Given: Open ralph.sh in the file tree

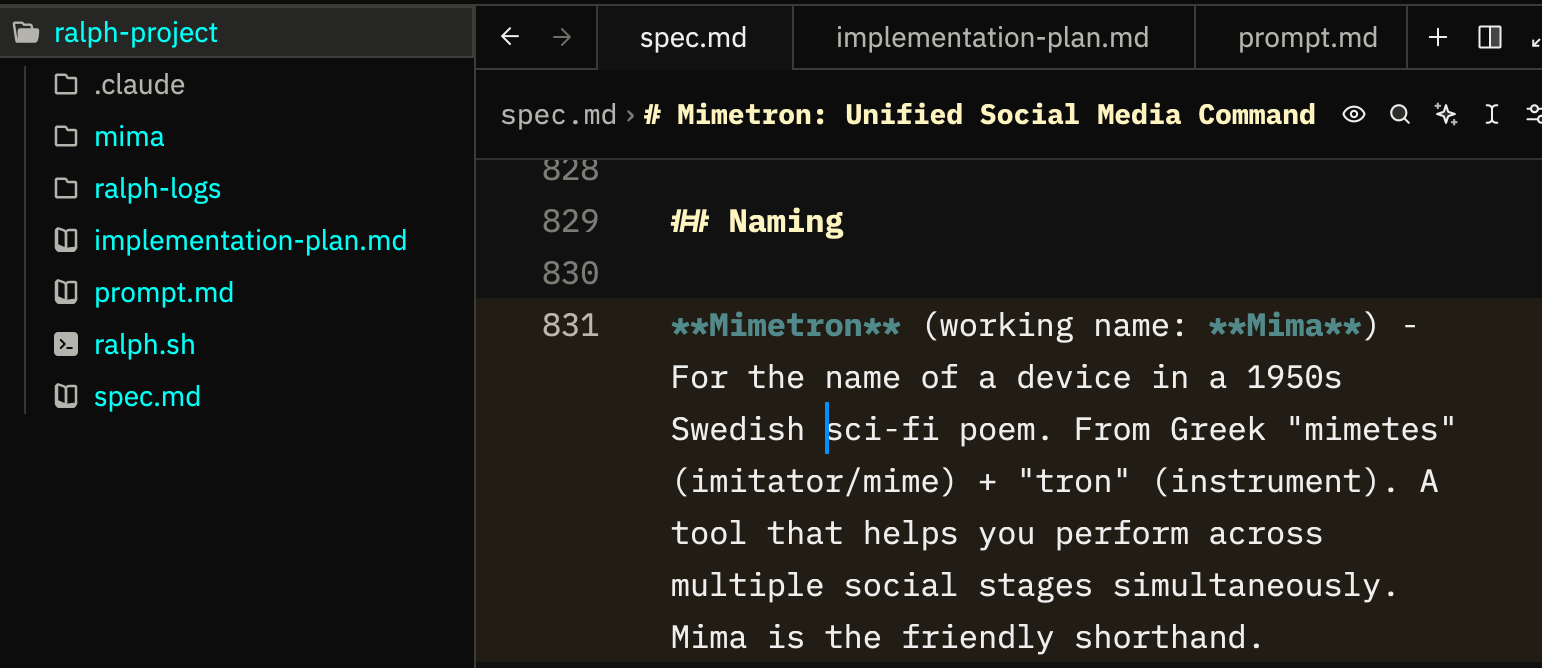Looking at the screenshot, I should pos(144,345).
